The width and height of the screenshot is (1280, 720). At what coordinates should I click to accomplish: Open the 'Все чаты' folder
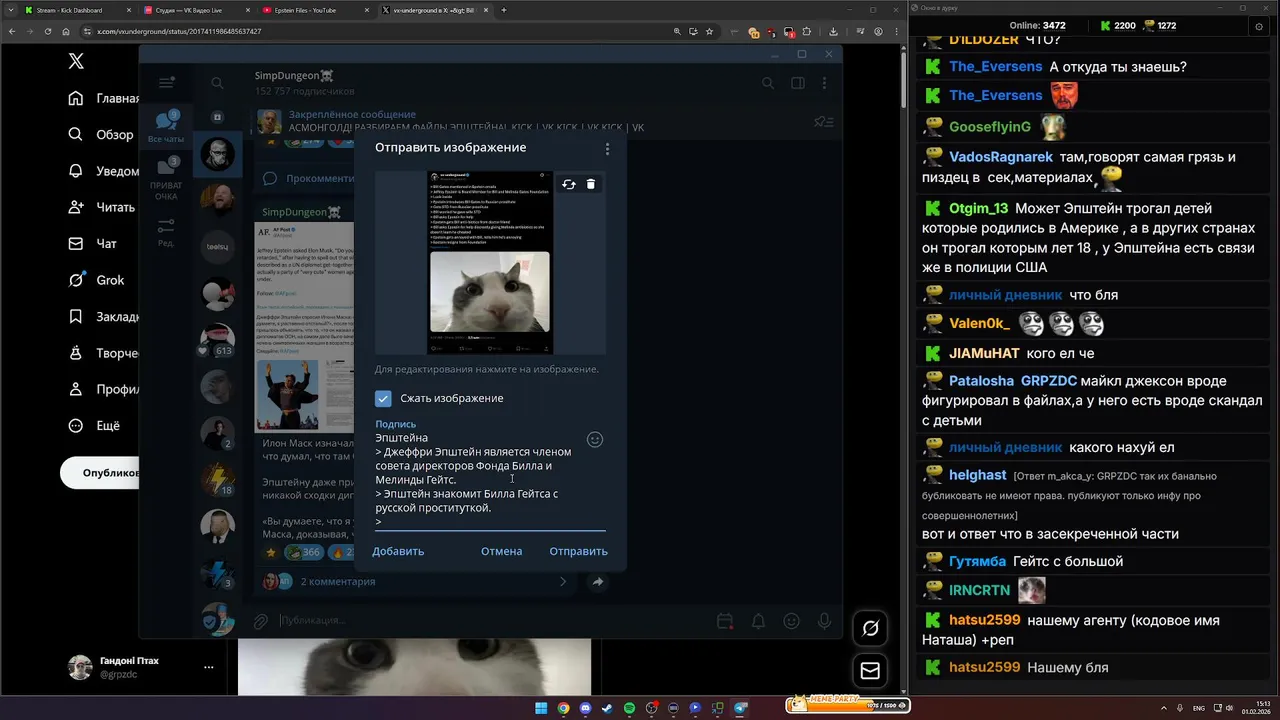point(166,127)
